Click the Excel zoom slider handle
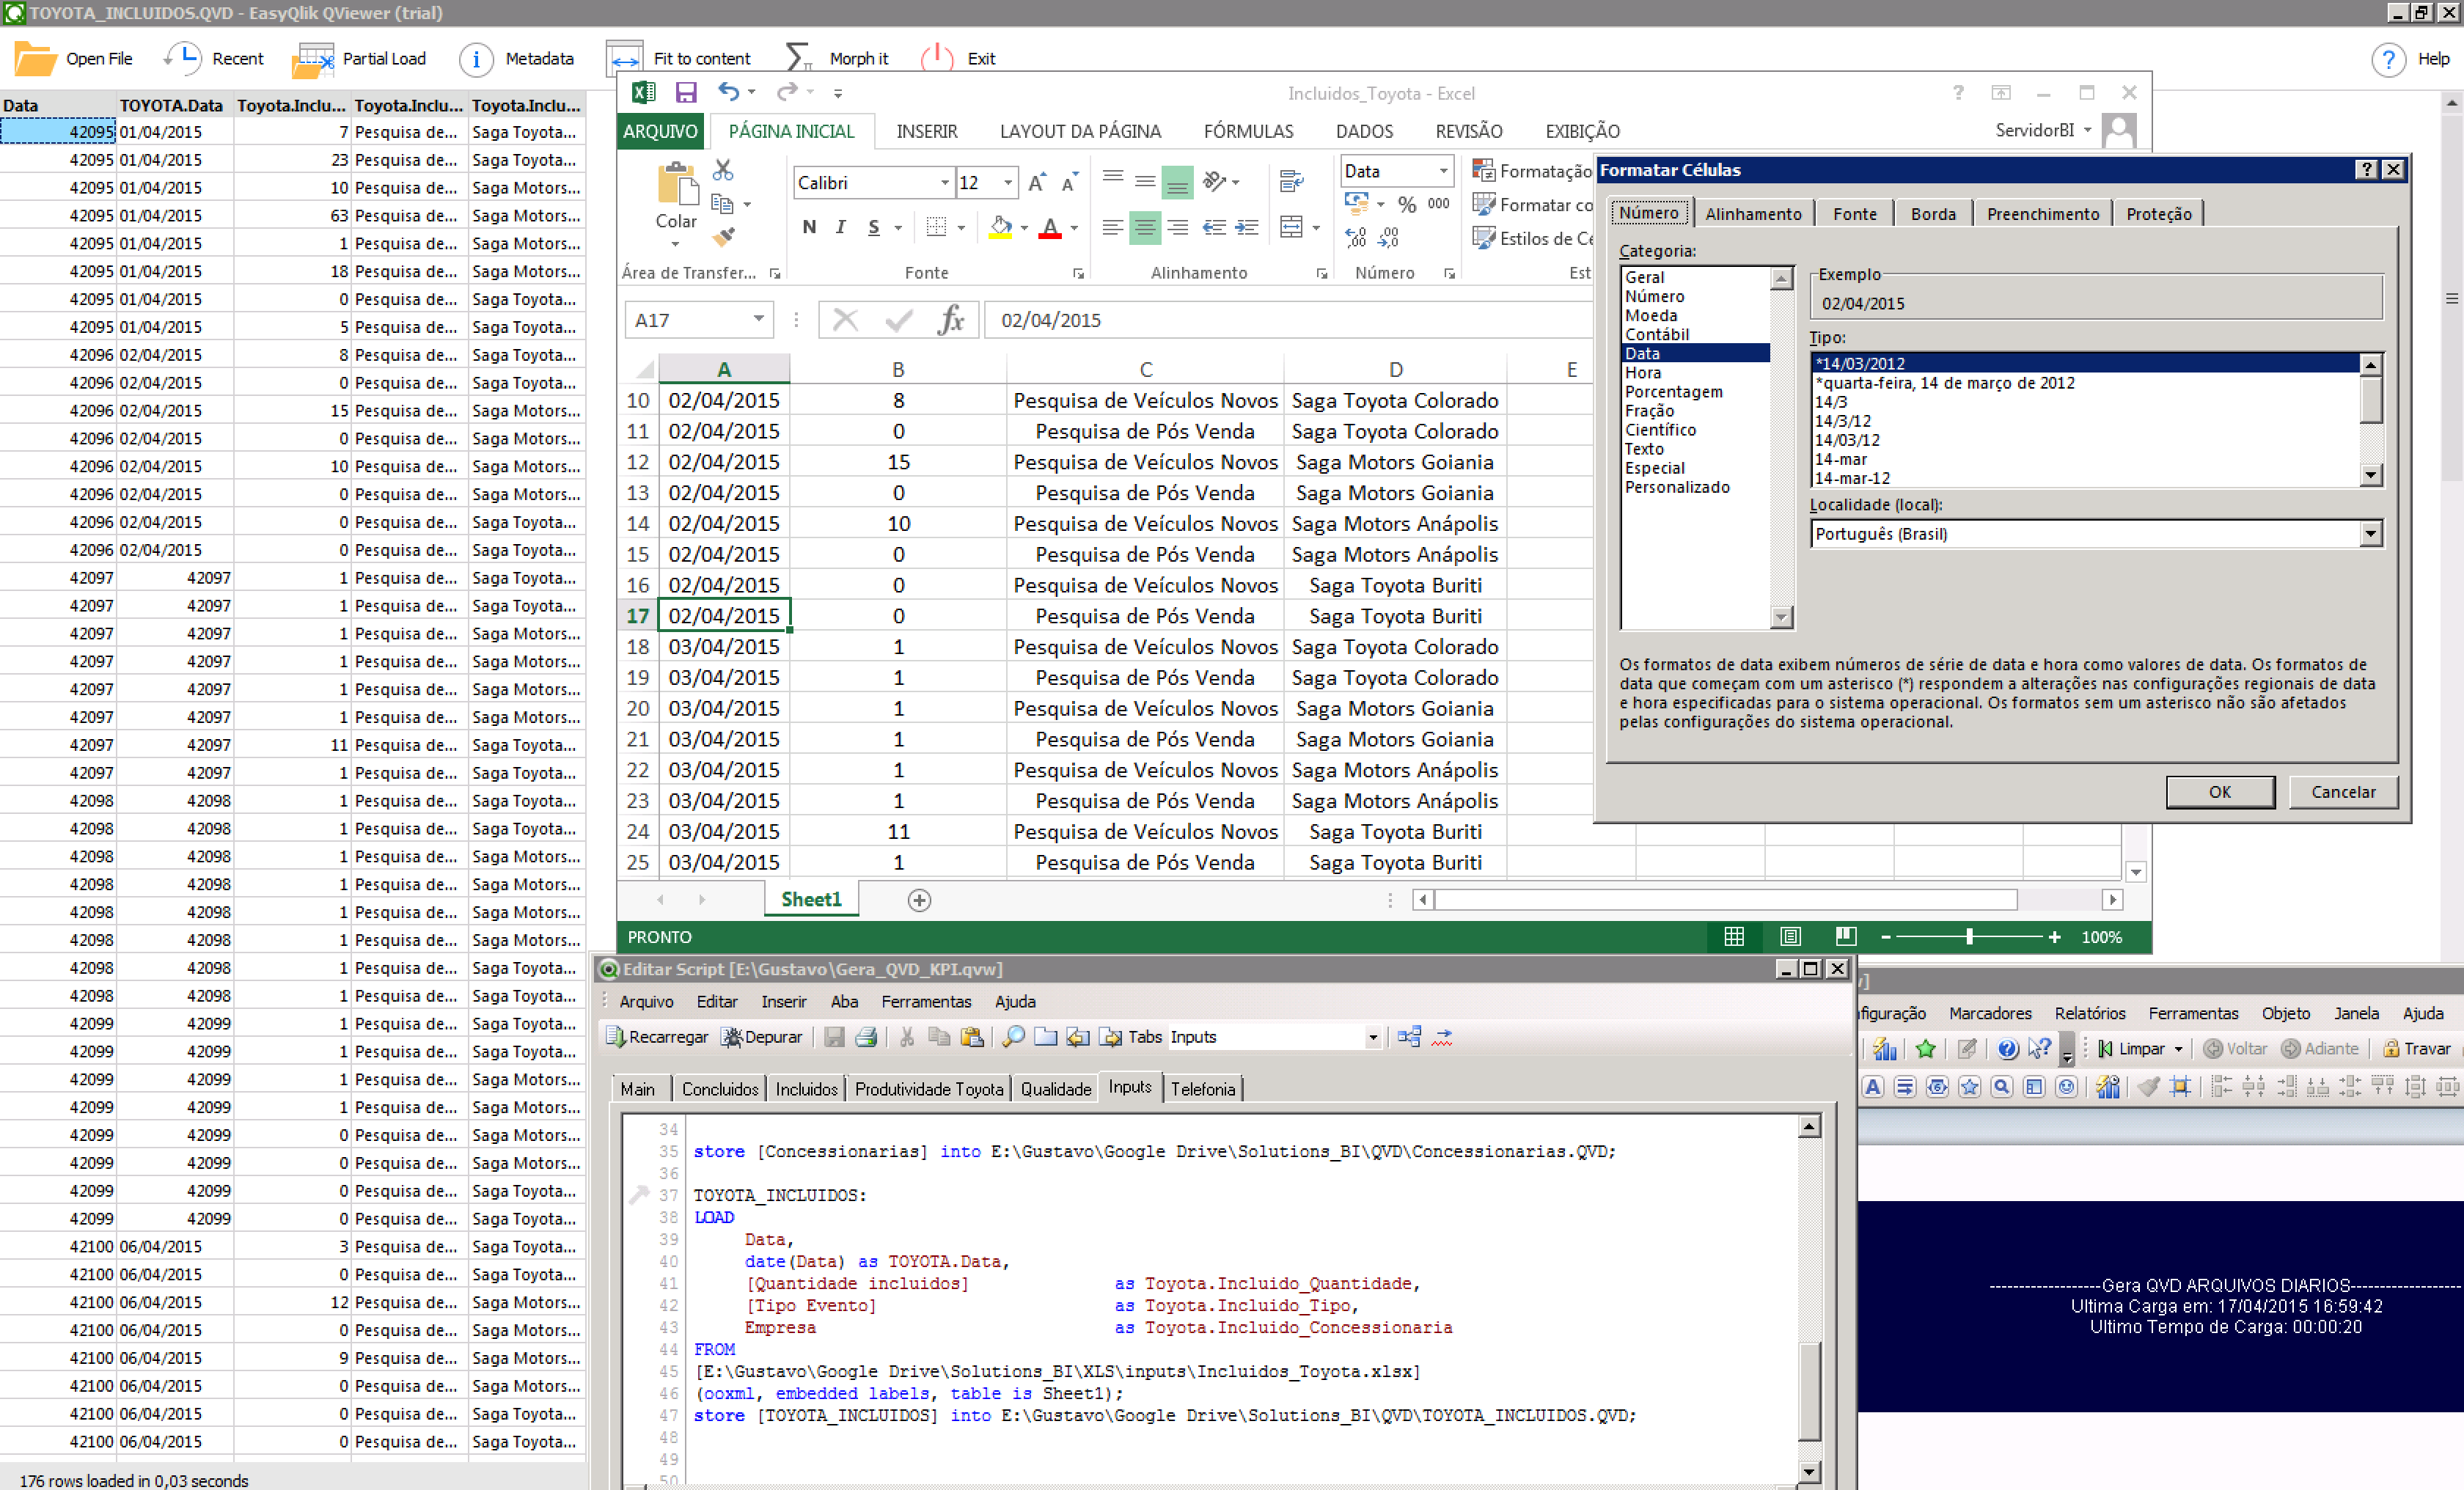Screen dimensions: 2464x1490 coord(1969,937)
